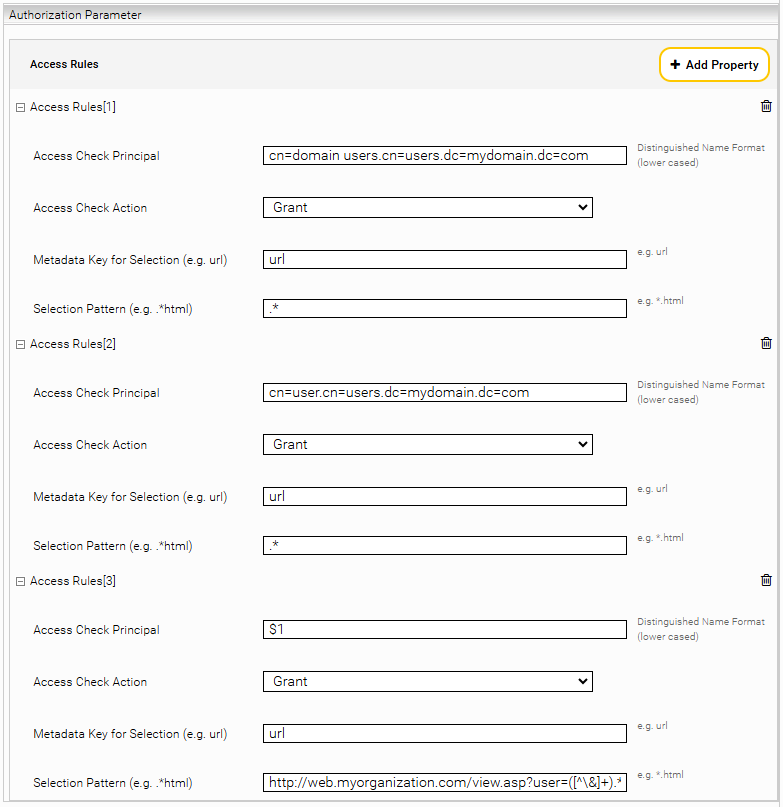Focus the domain users principal field
Viewport: 783px width, 807px height.
click(445, 155)
